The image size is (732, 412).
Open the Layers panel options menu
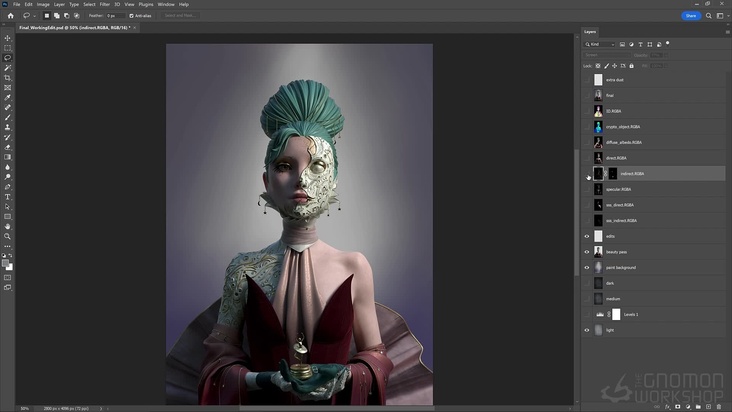click(727, 32)
